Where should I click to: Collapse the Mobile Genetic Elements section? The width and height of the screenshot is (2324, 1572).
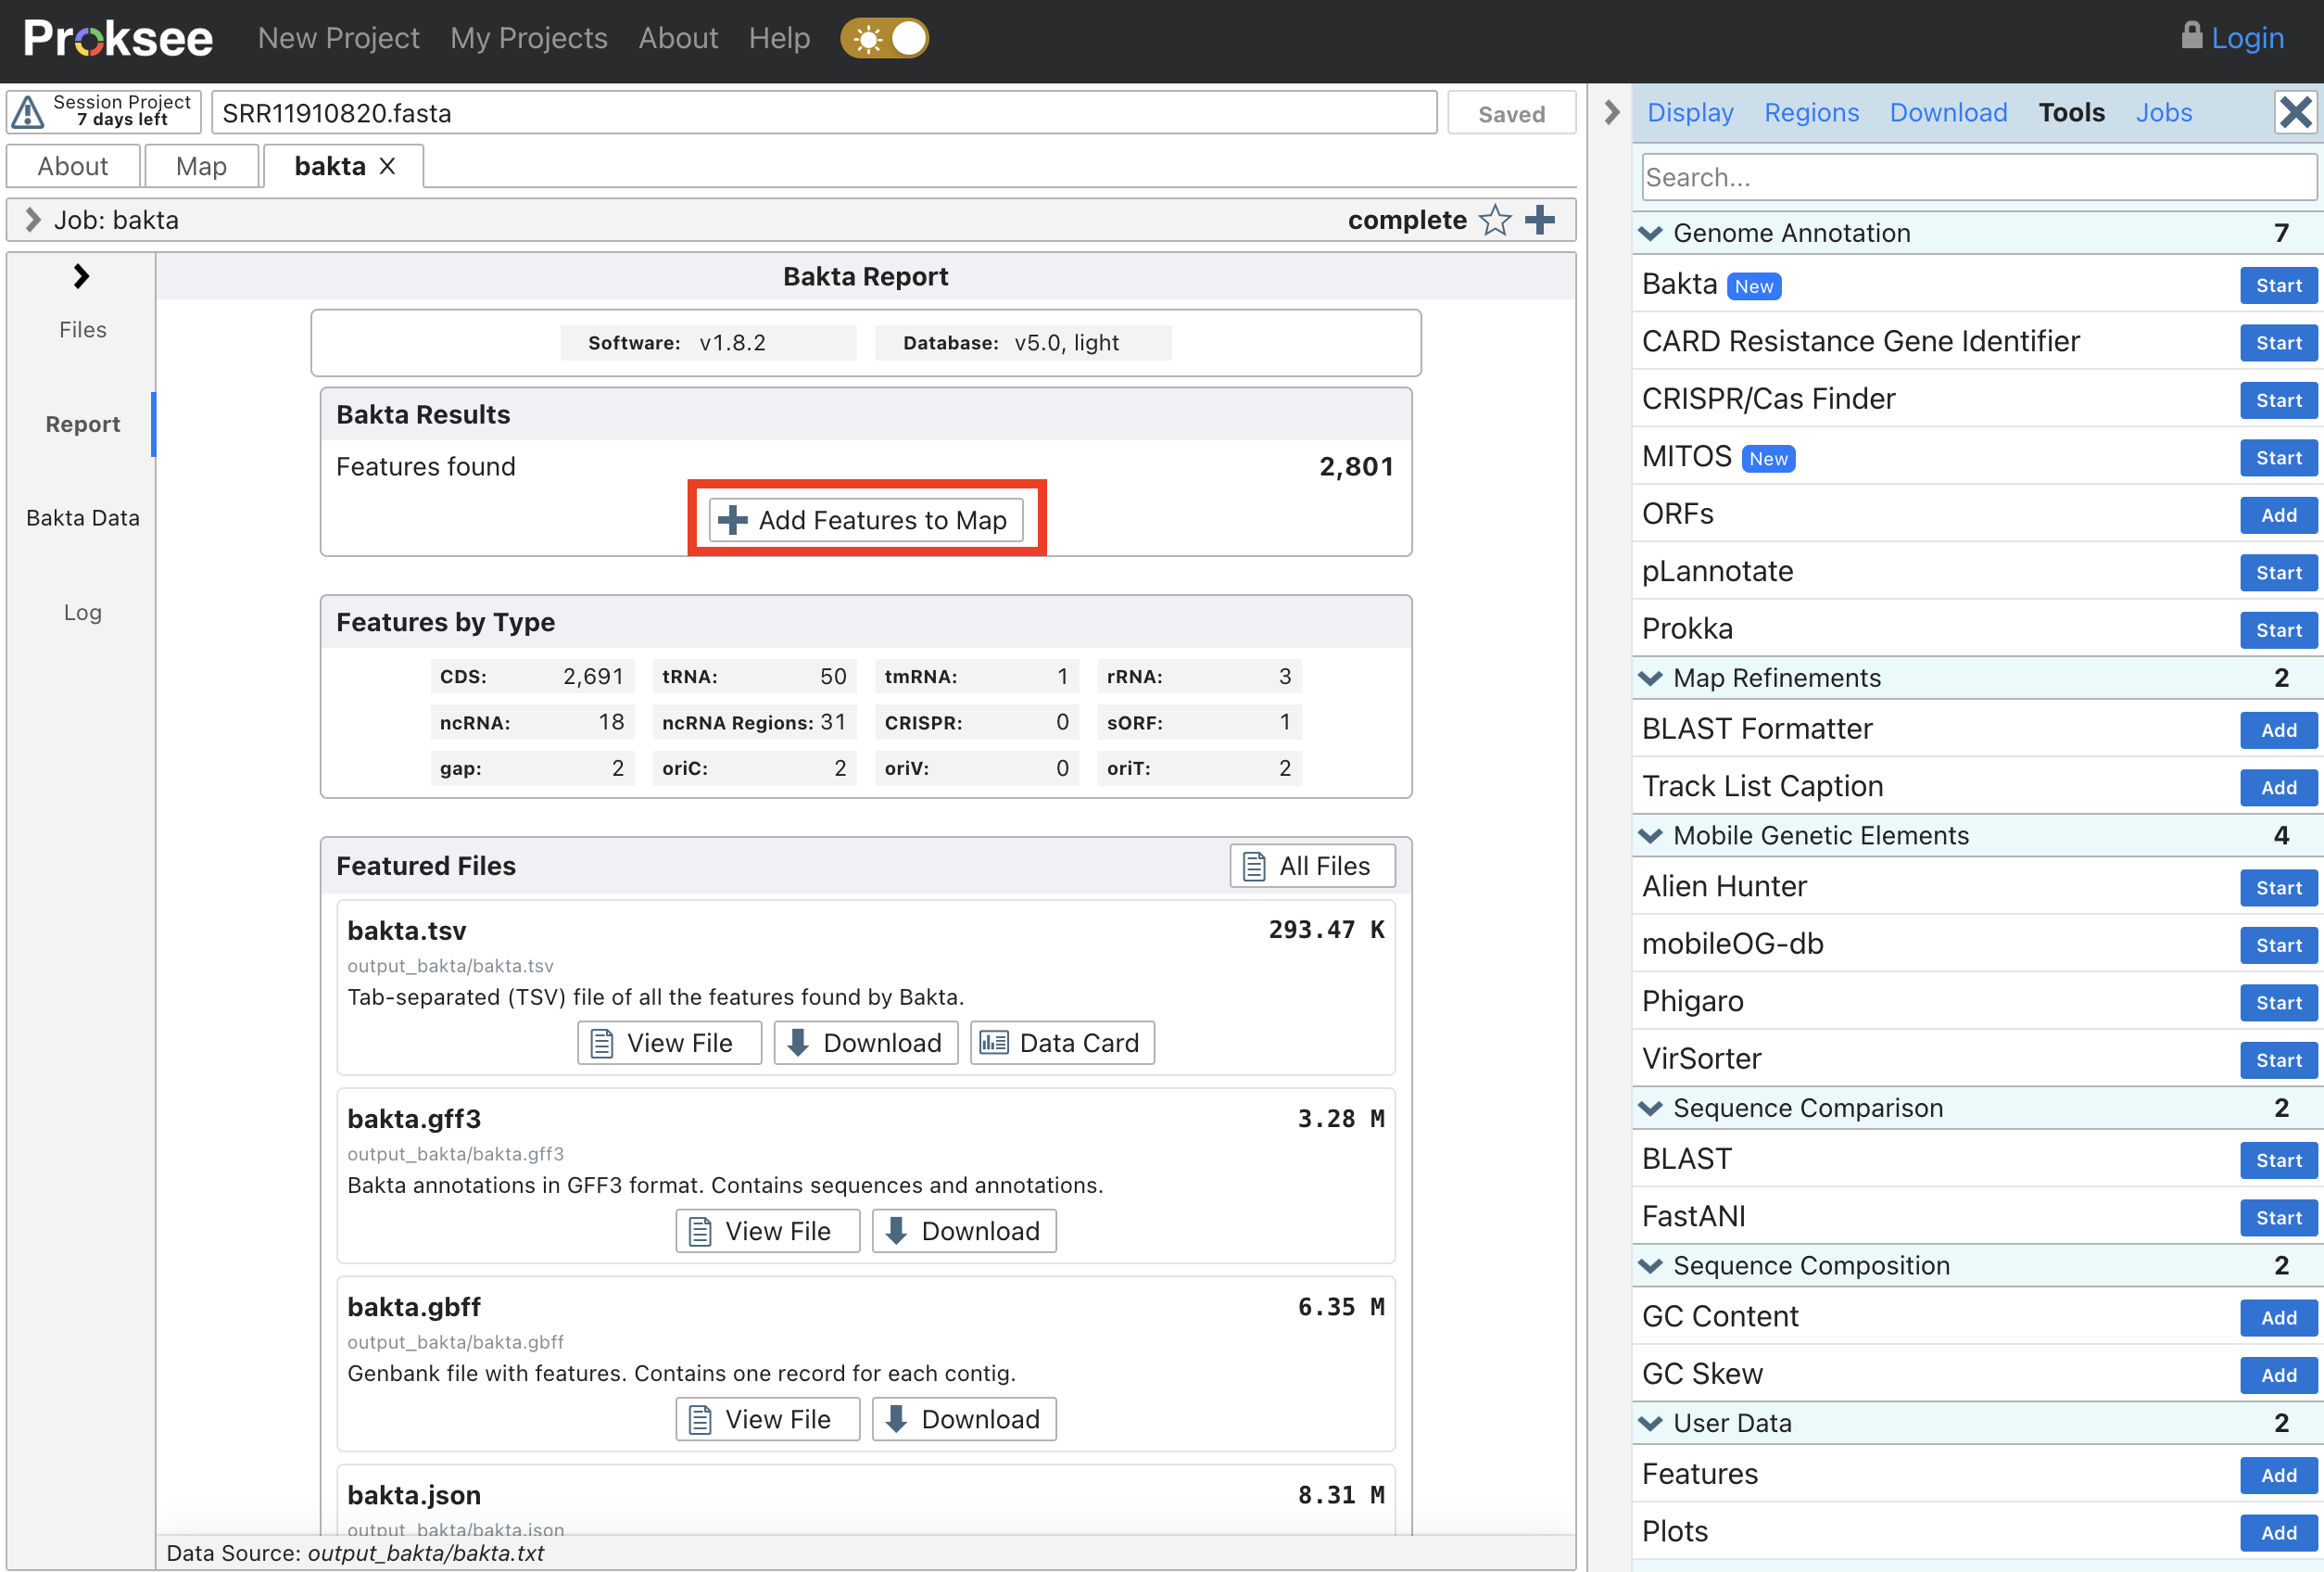(x=1650, y=836)
